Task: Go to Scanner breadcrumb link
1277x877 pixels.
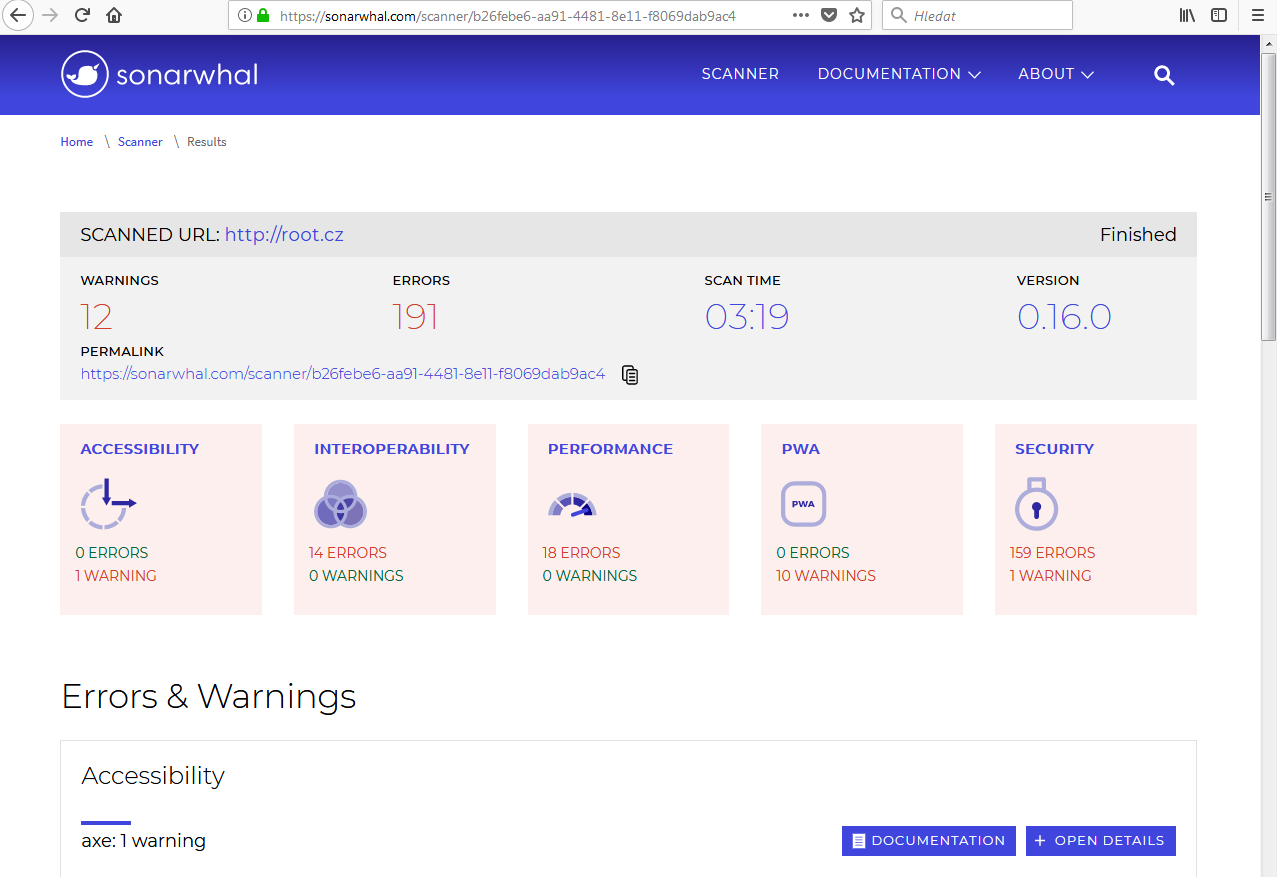Action: click(x=140, y=142)
